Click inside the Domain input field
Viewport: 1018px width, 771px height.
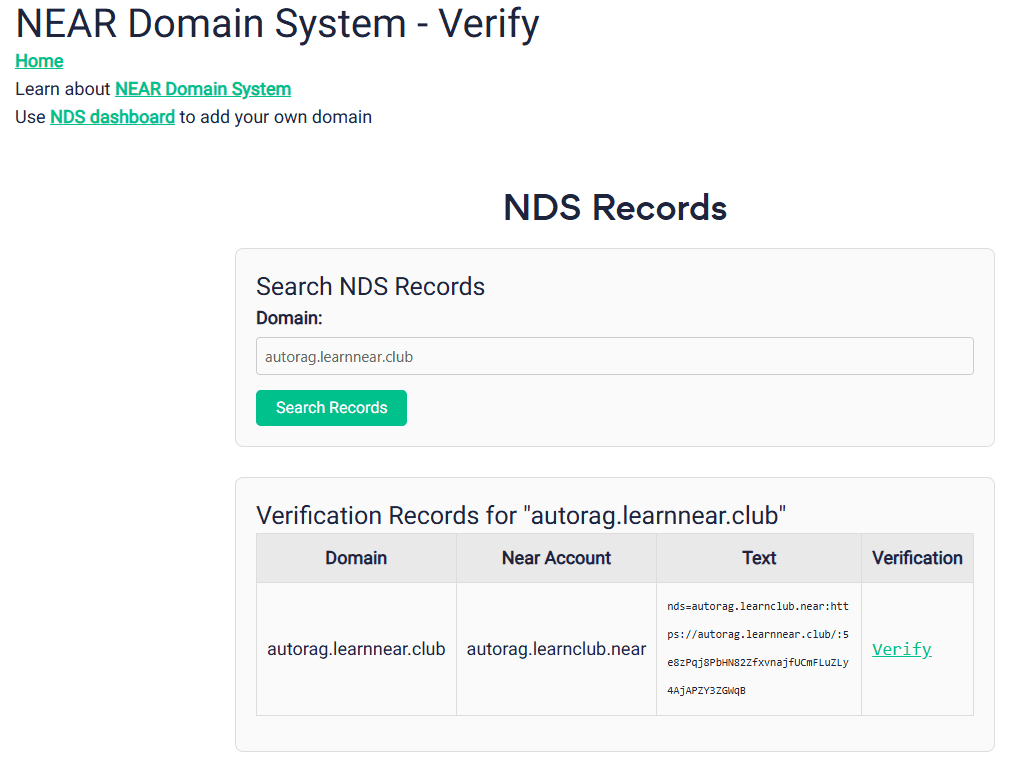click(614, 356)
